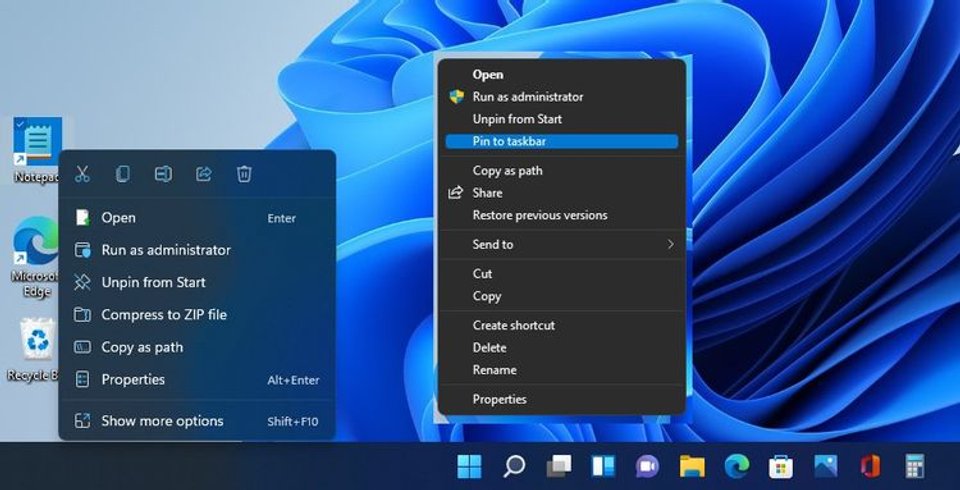Open the Windows Start button
This screenshot has width=960, height=490.
tap(470, 467)
